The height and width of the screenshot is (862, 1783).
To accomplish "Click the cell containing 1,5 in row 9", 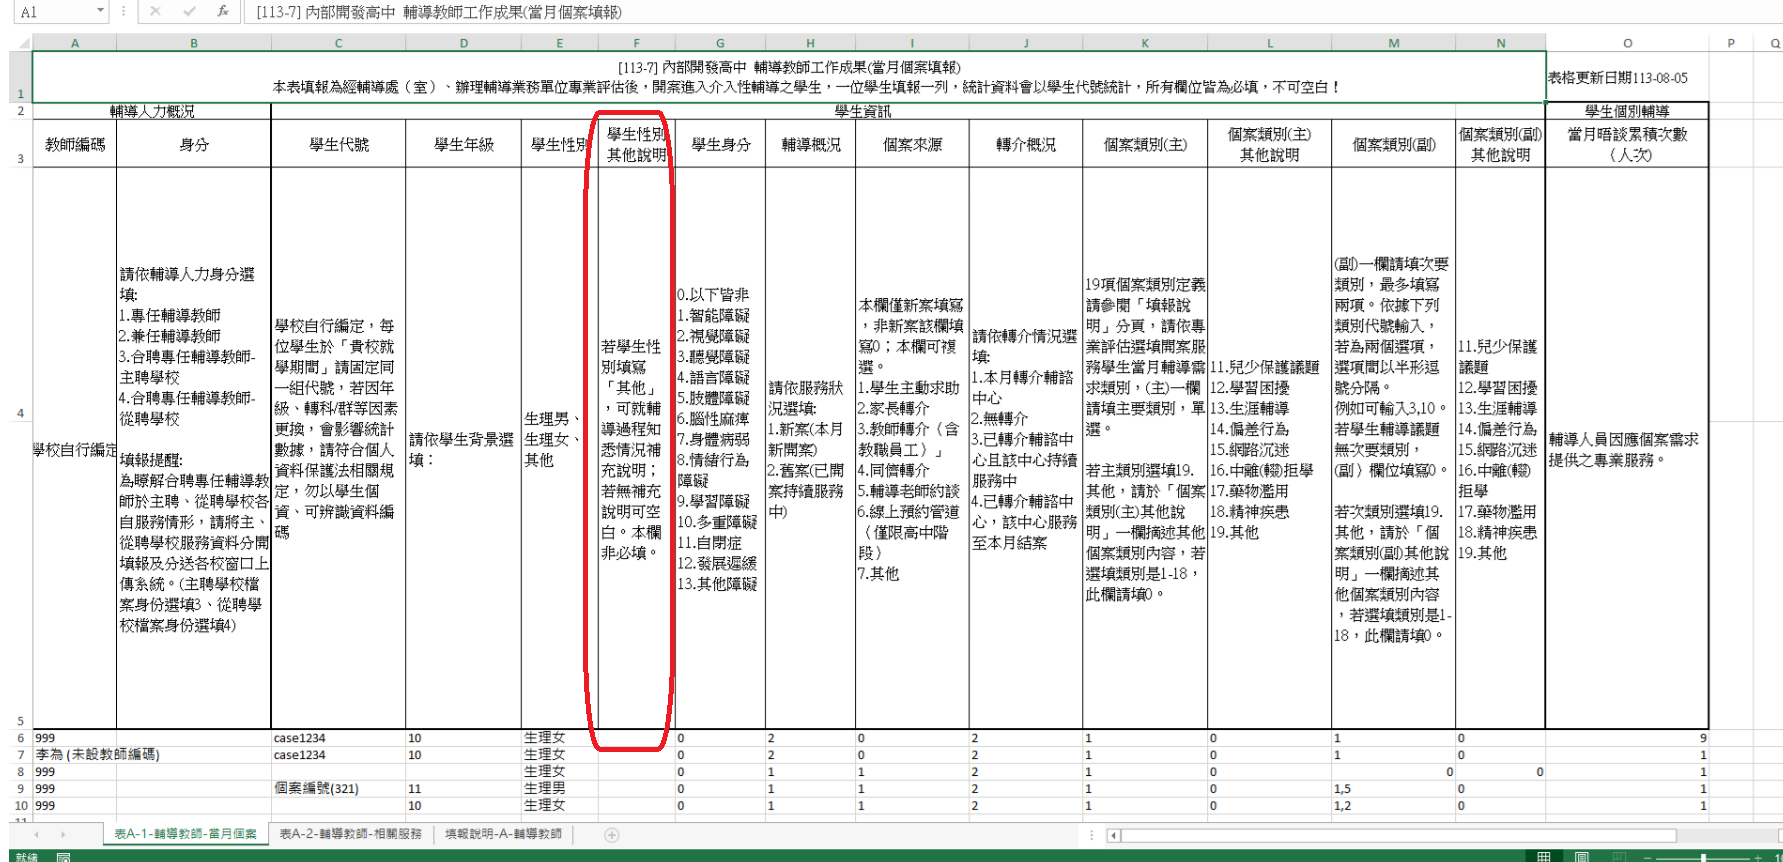I will pyautogui.click(x=1393, y=788).
